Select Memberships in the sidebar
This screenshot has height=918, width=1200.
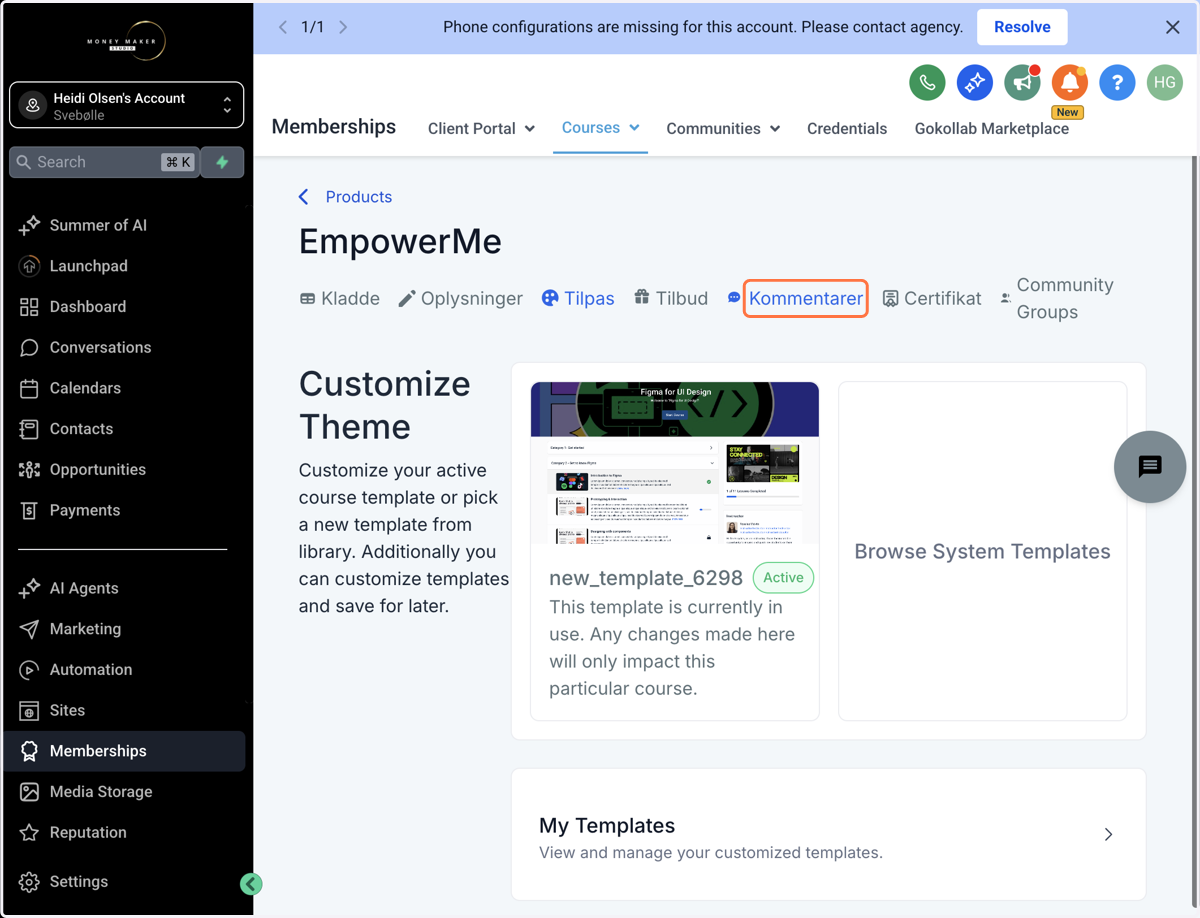click(127, 751)
